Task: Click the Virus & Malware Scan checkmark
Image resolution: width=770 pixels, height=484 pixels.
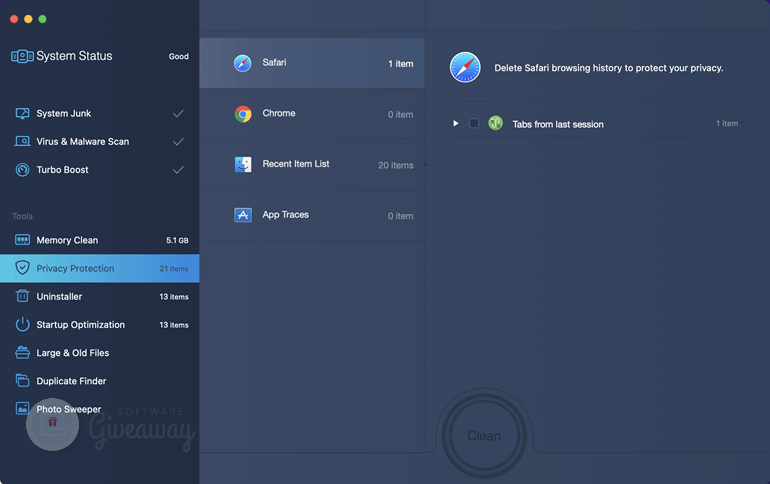Action: tap(178, 141)
